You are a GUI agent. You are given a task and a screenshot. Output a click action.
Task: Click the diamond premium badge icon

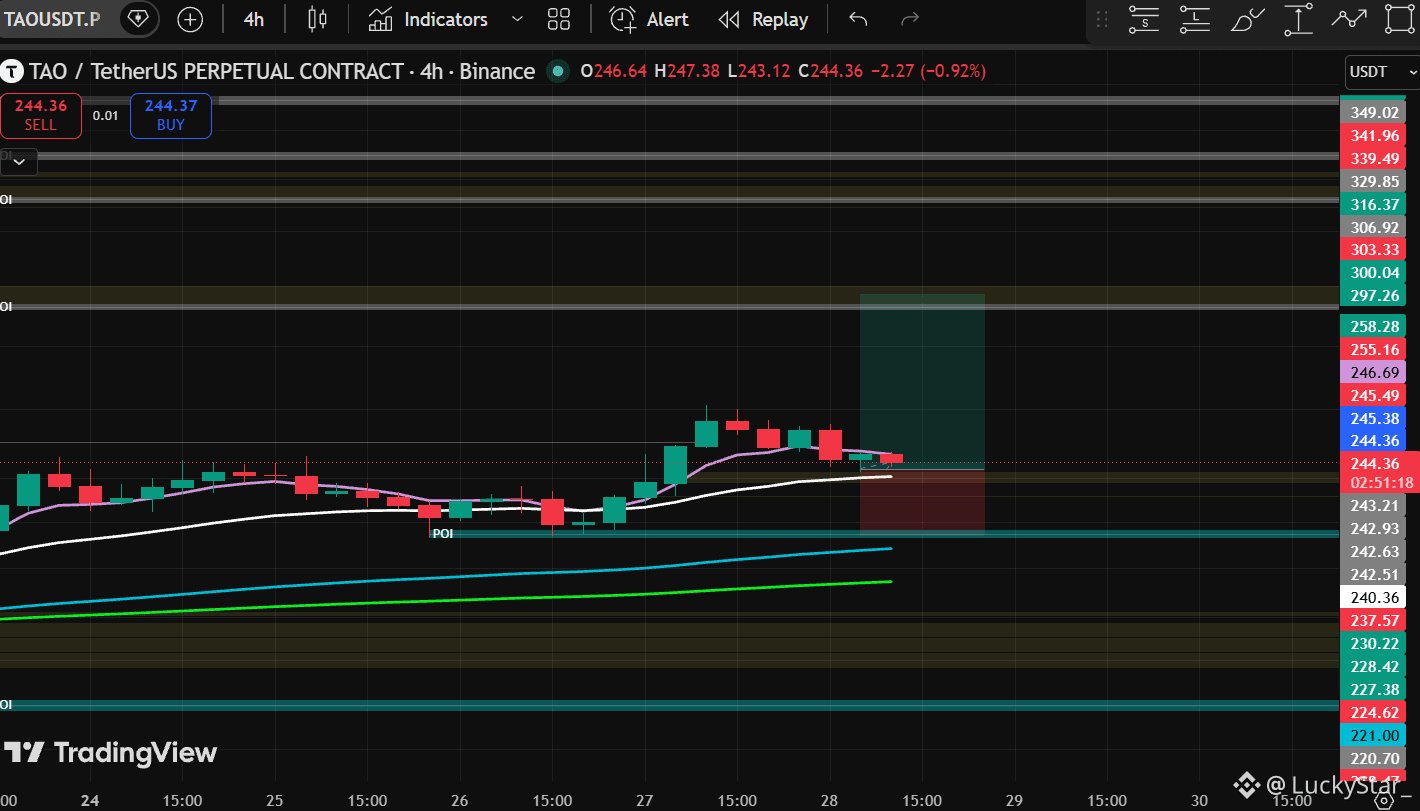tap(138, 18)
